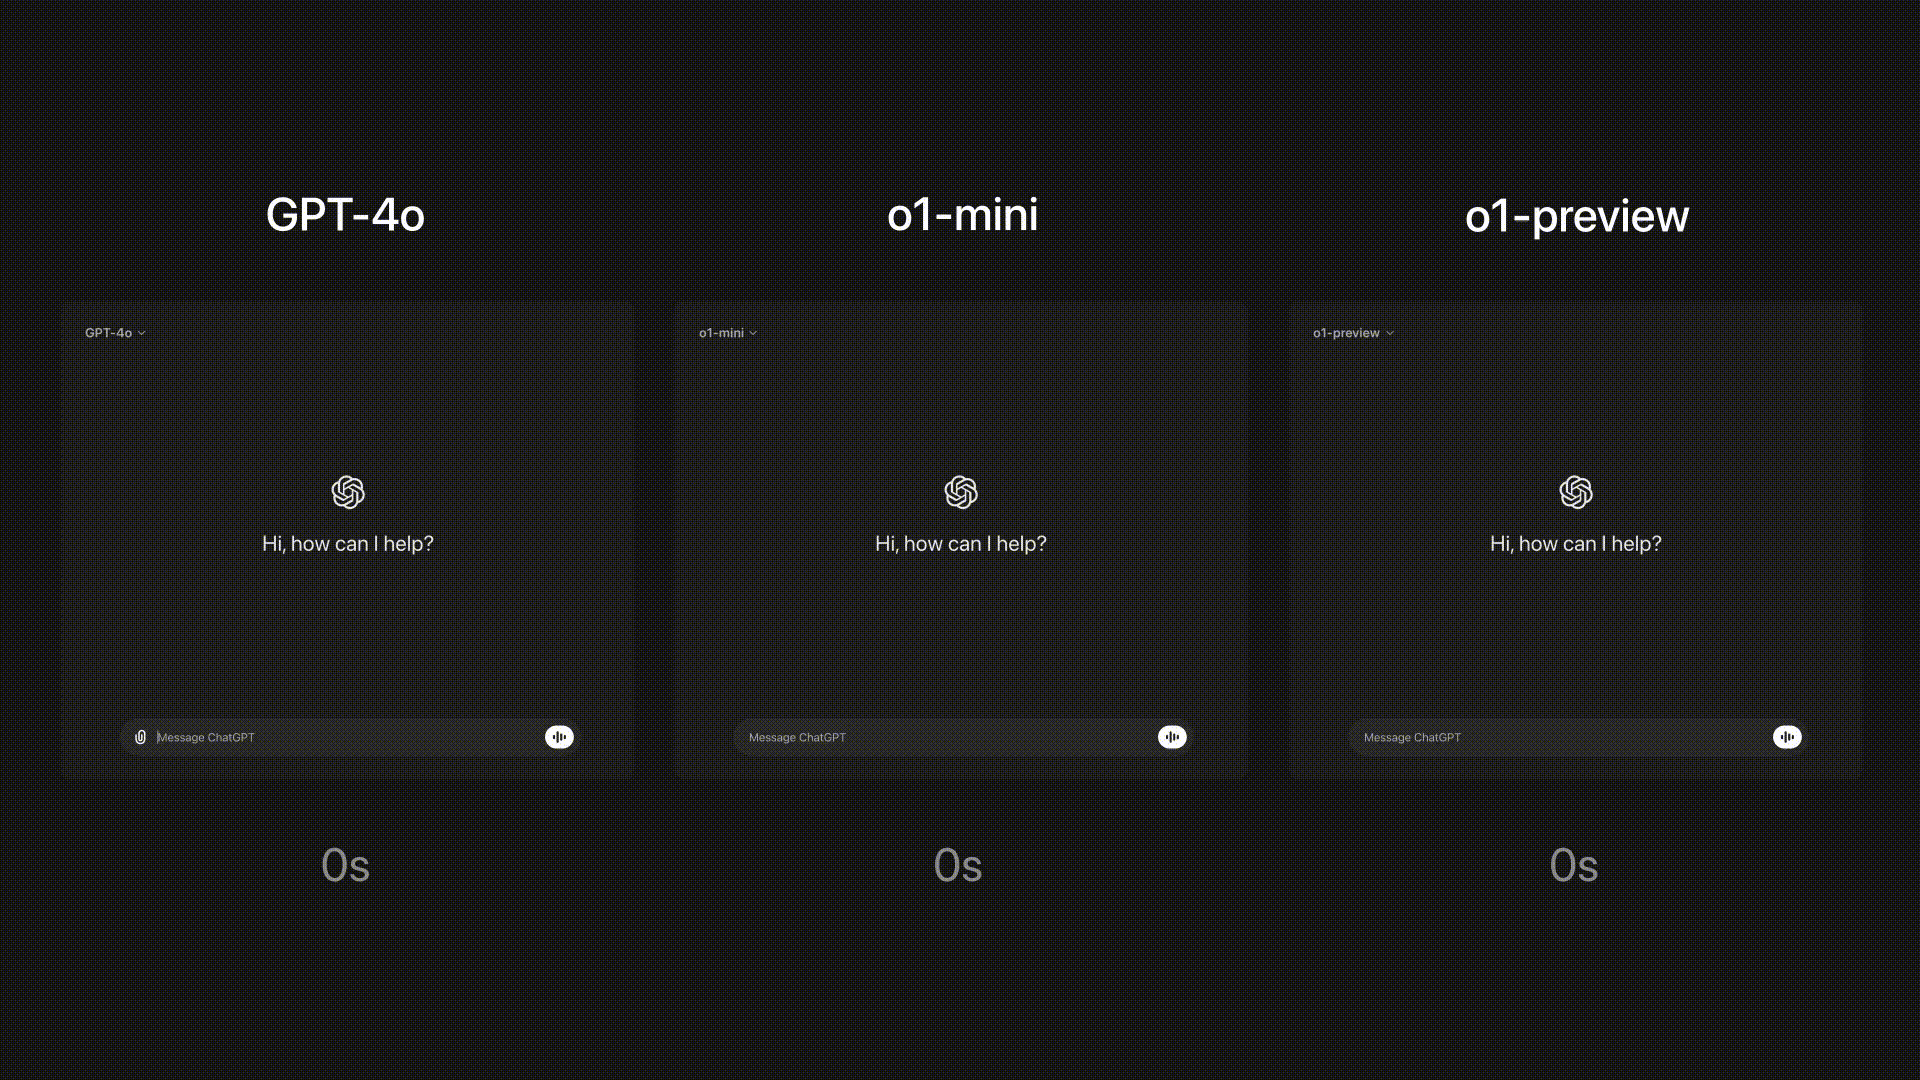Click "Hi, how can I help?" in o1-mini panel

[961, 544]
